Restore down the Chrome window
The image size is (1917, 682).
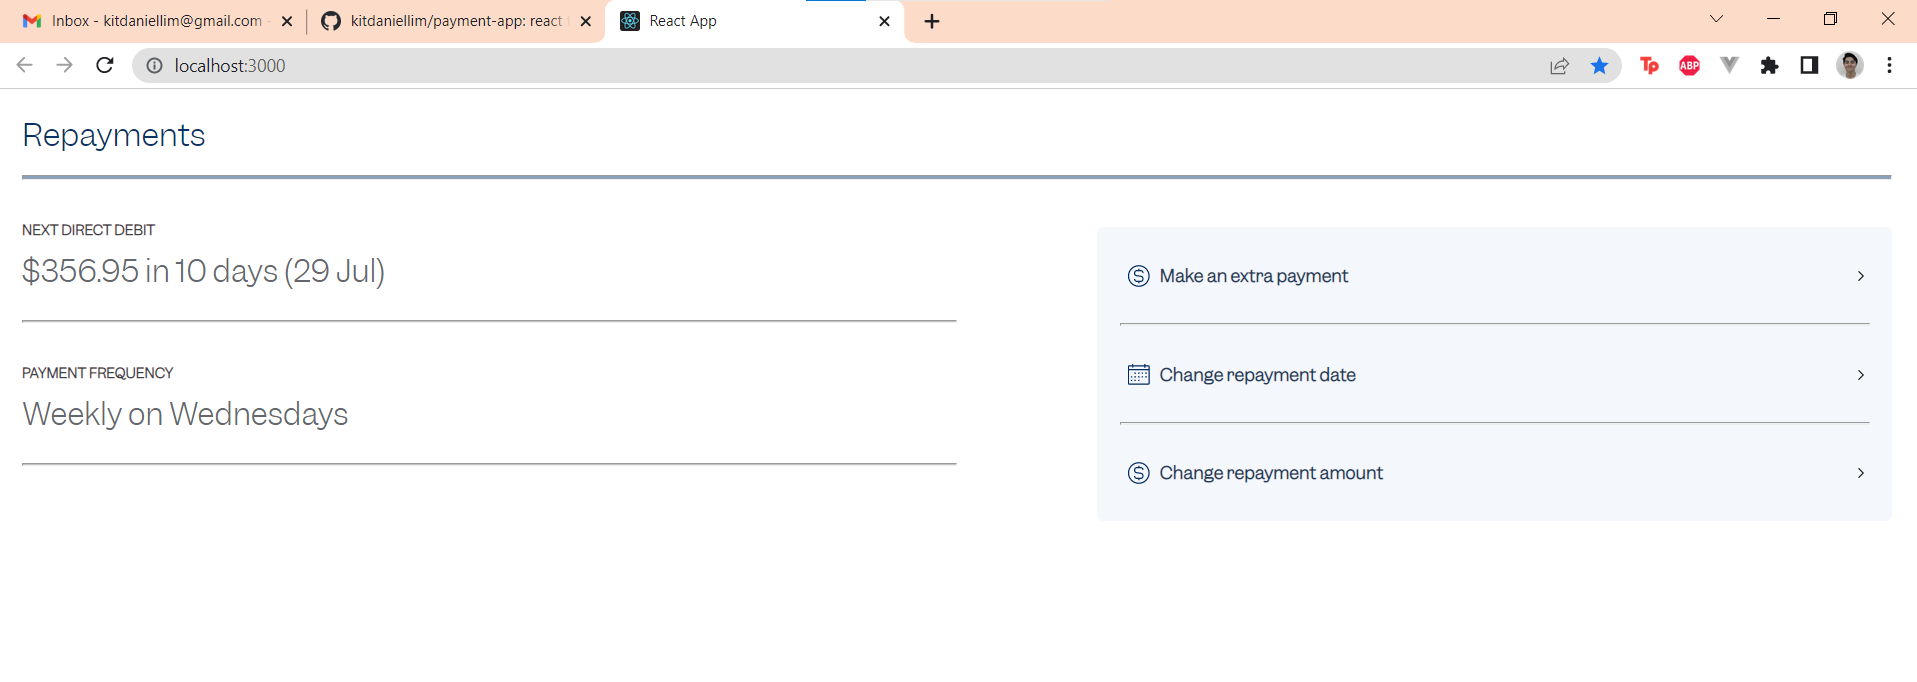[x=1830, y=19]
